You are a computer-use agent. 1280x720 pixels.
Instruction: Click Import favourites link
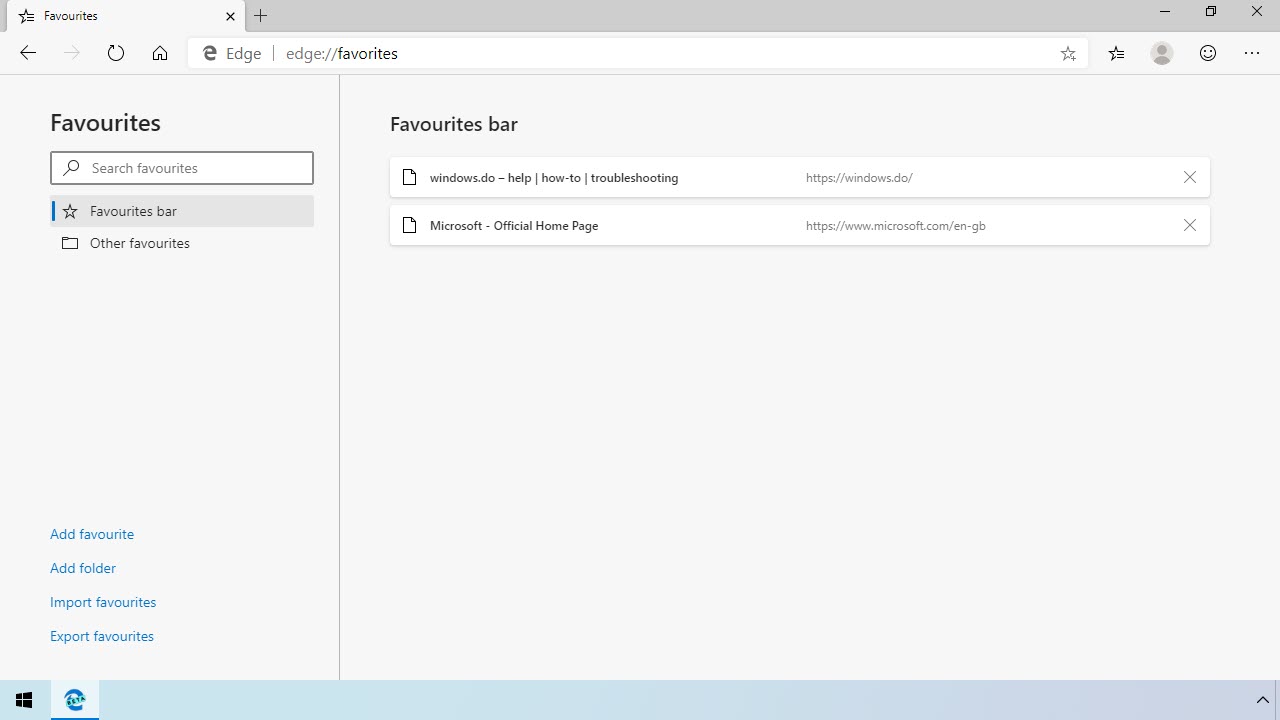pyautogui.click(x=103, y=602)
